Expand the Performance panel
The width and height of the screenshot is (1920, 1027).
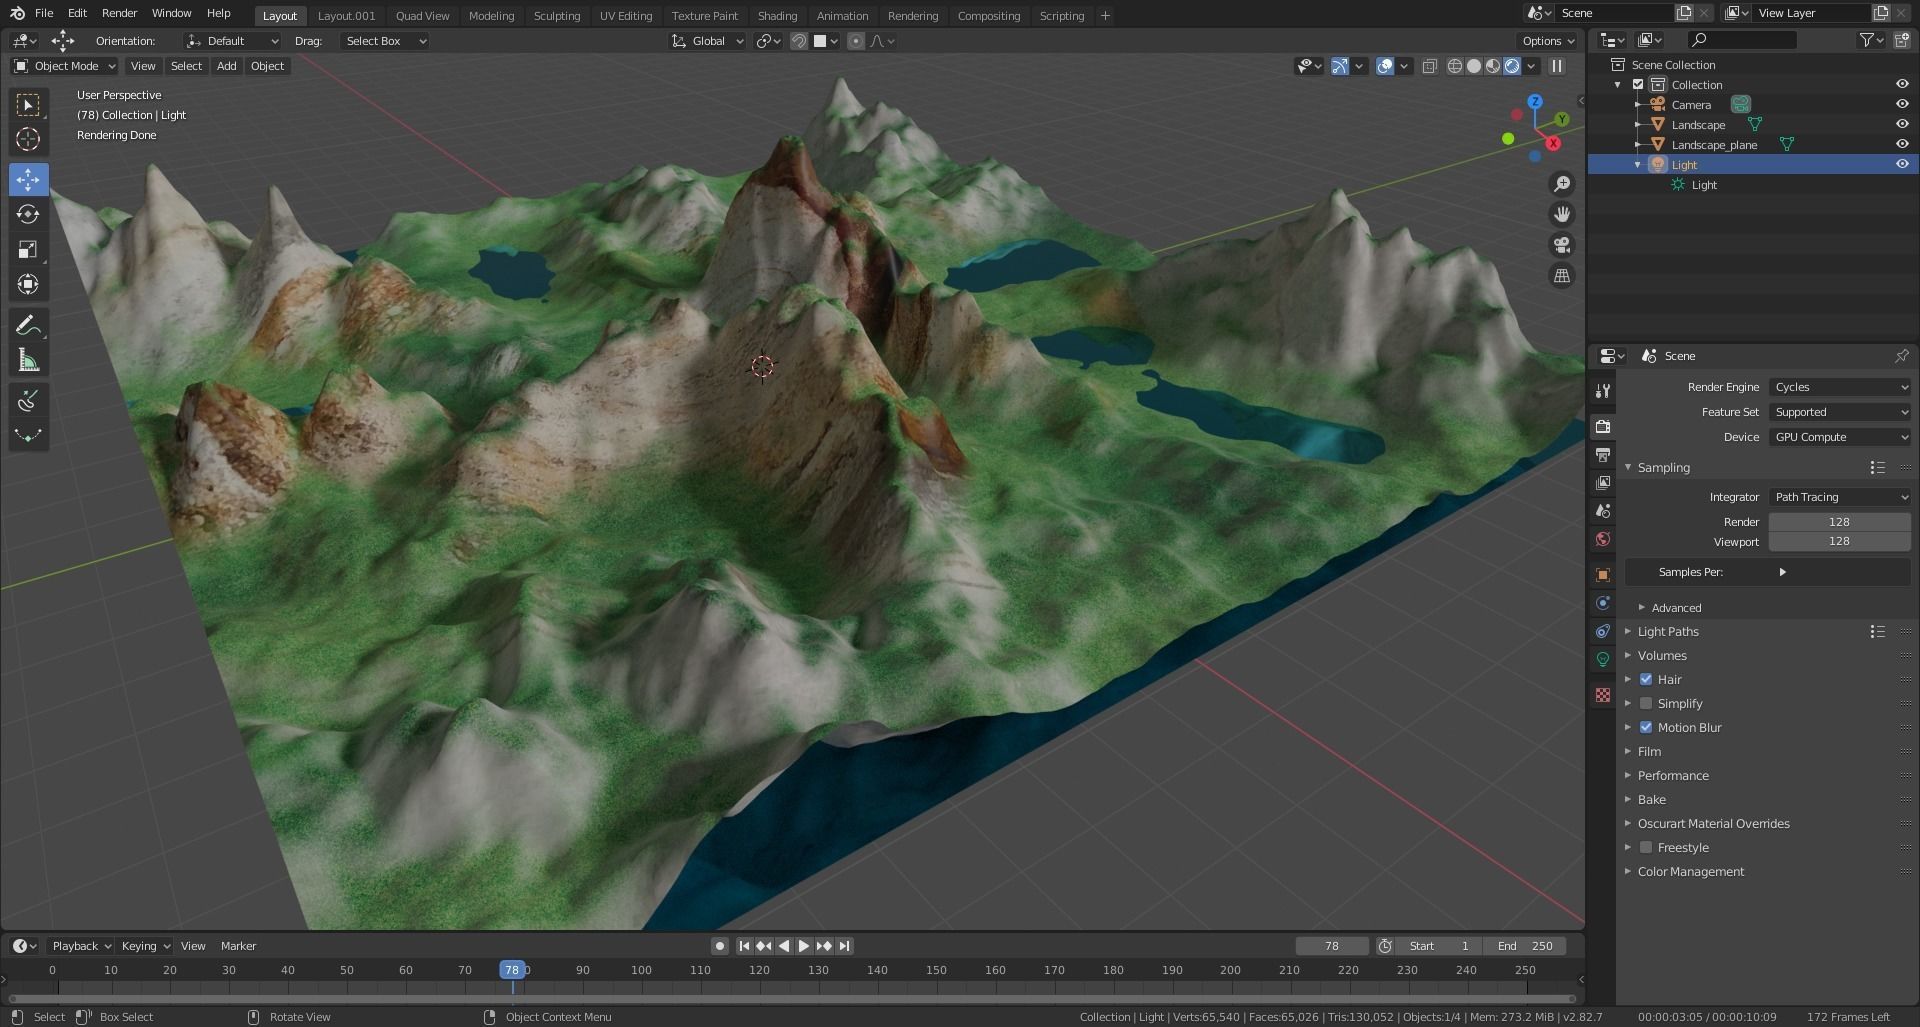tap(1672, 776)
